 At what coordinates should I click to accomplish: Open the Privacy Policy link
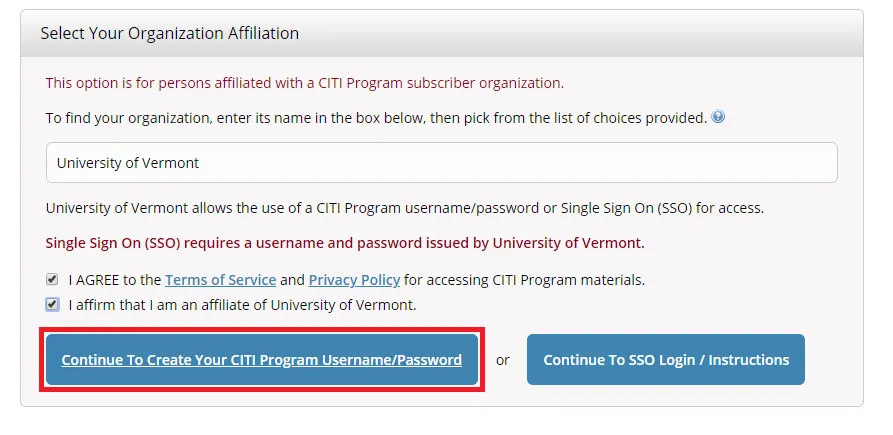(354, 280)
